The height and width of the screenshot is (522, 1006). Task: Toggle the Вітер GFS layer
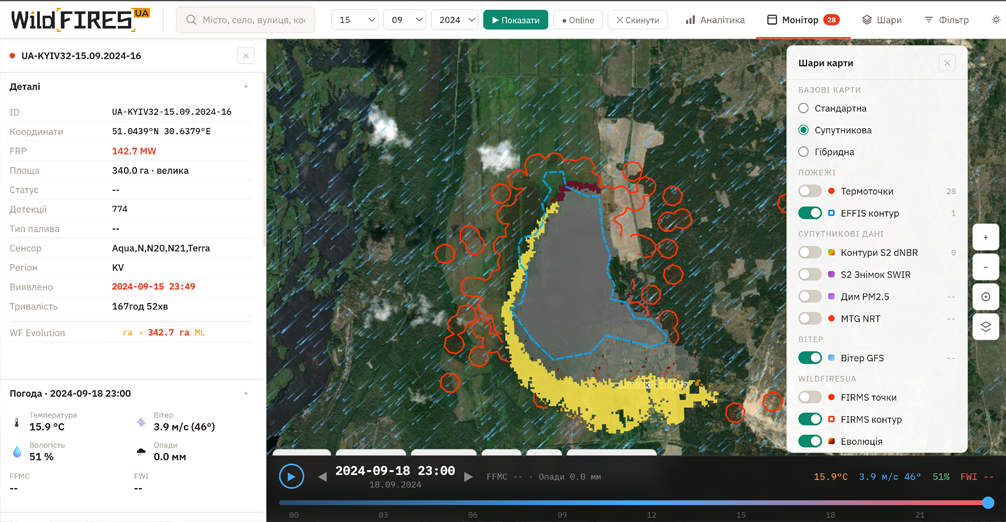[810, 358]
